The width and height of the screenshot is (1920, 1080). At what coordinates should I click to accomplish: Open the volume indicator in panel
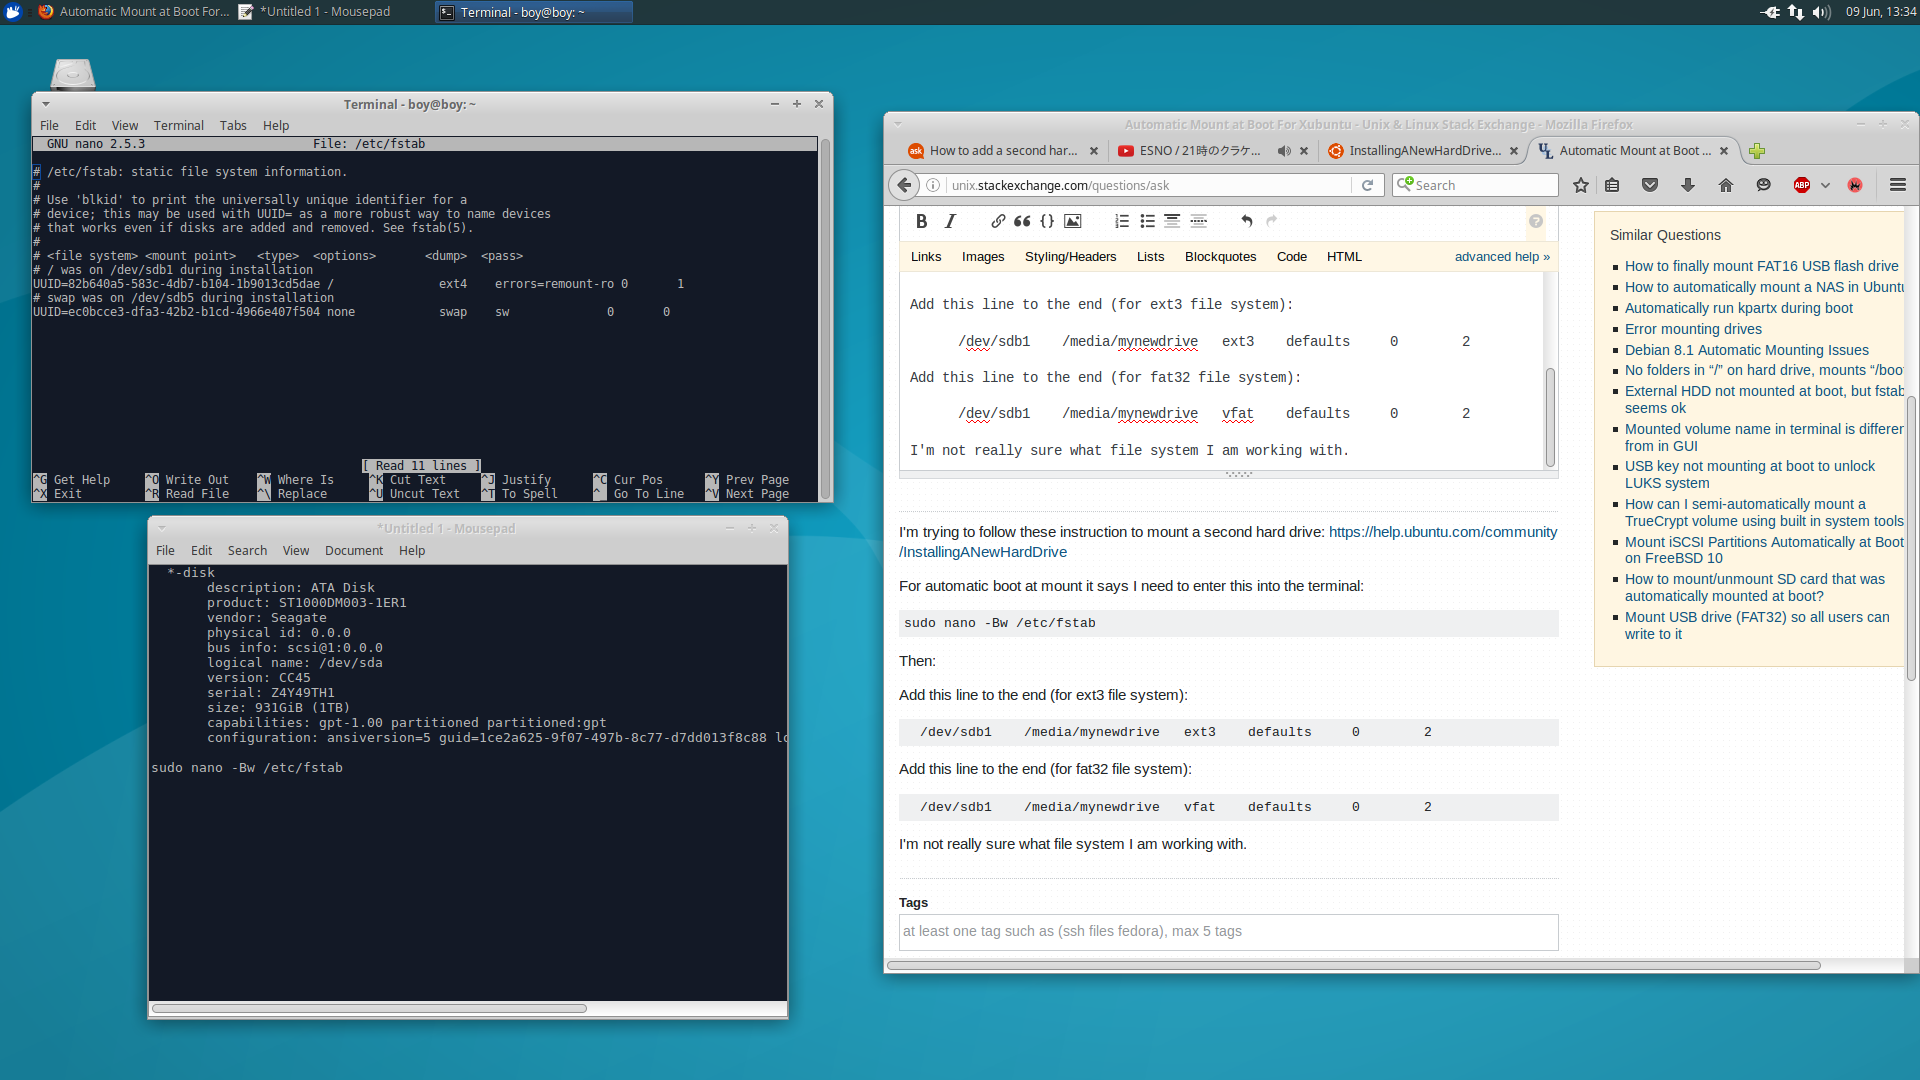pos(1821,12)
